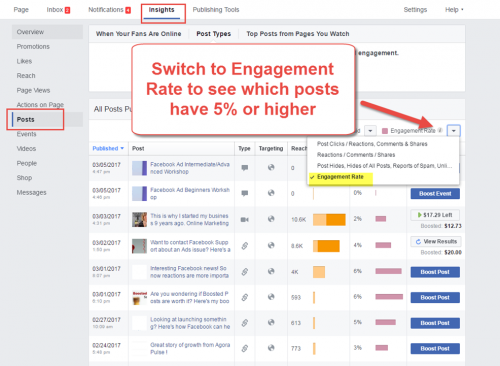The height and width of the screenshot is (366, 500).
Task: Click link type icon for Agora Pulse post
Action: 245,348
